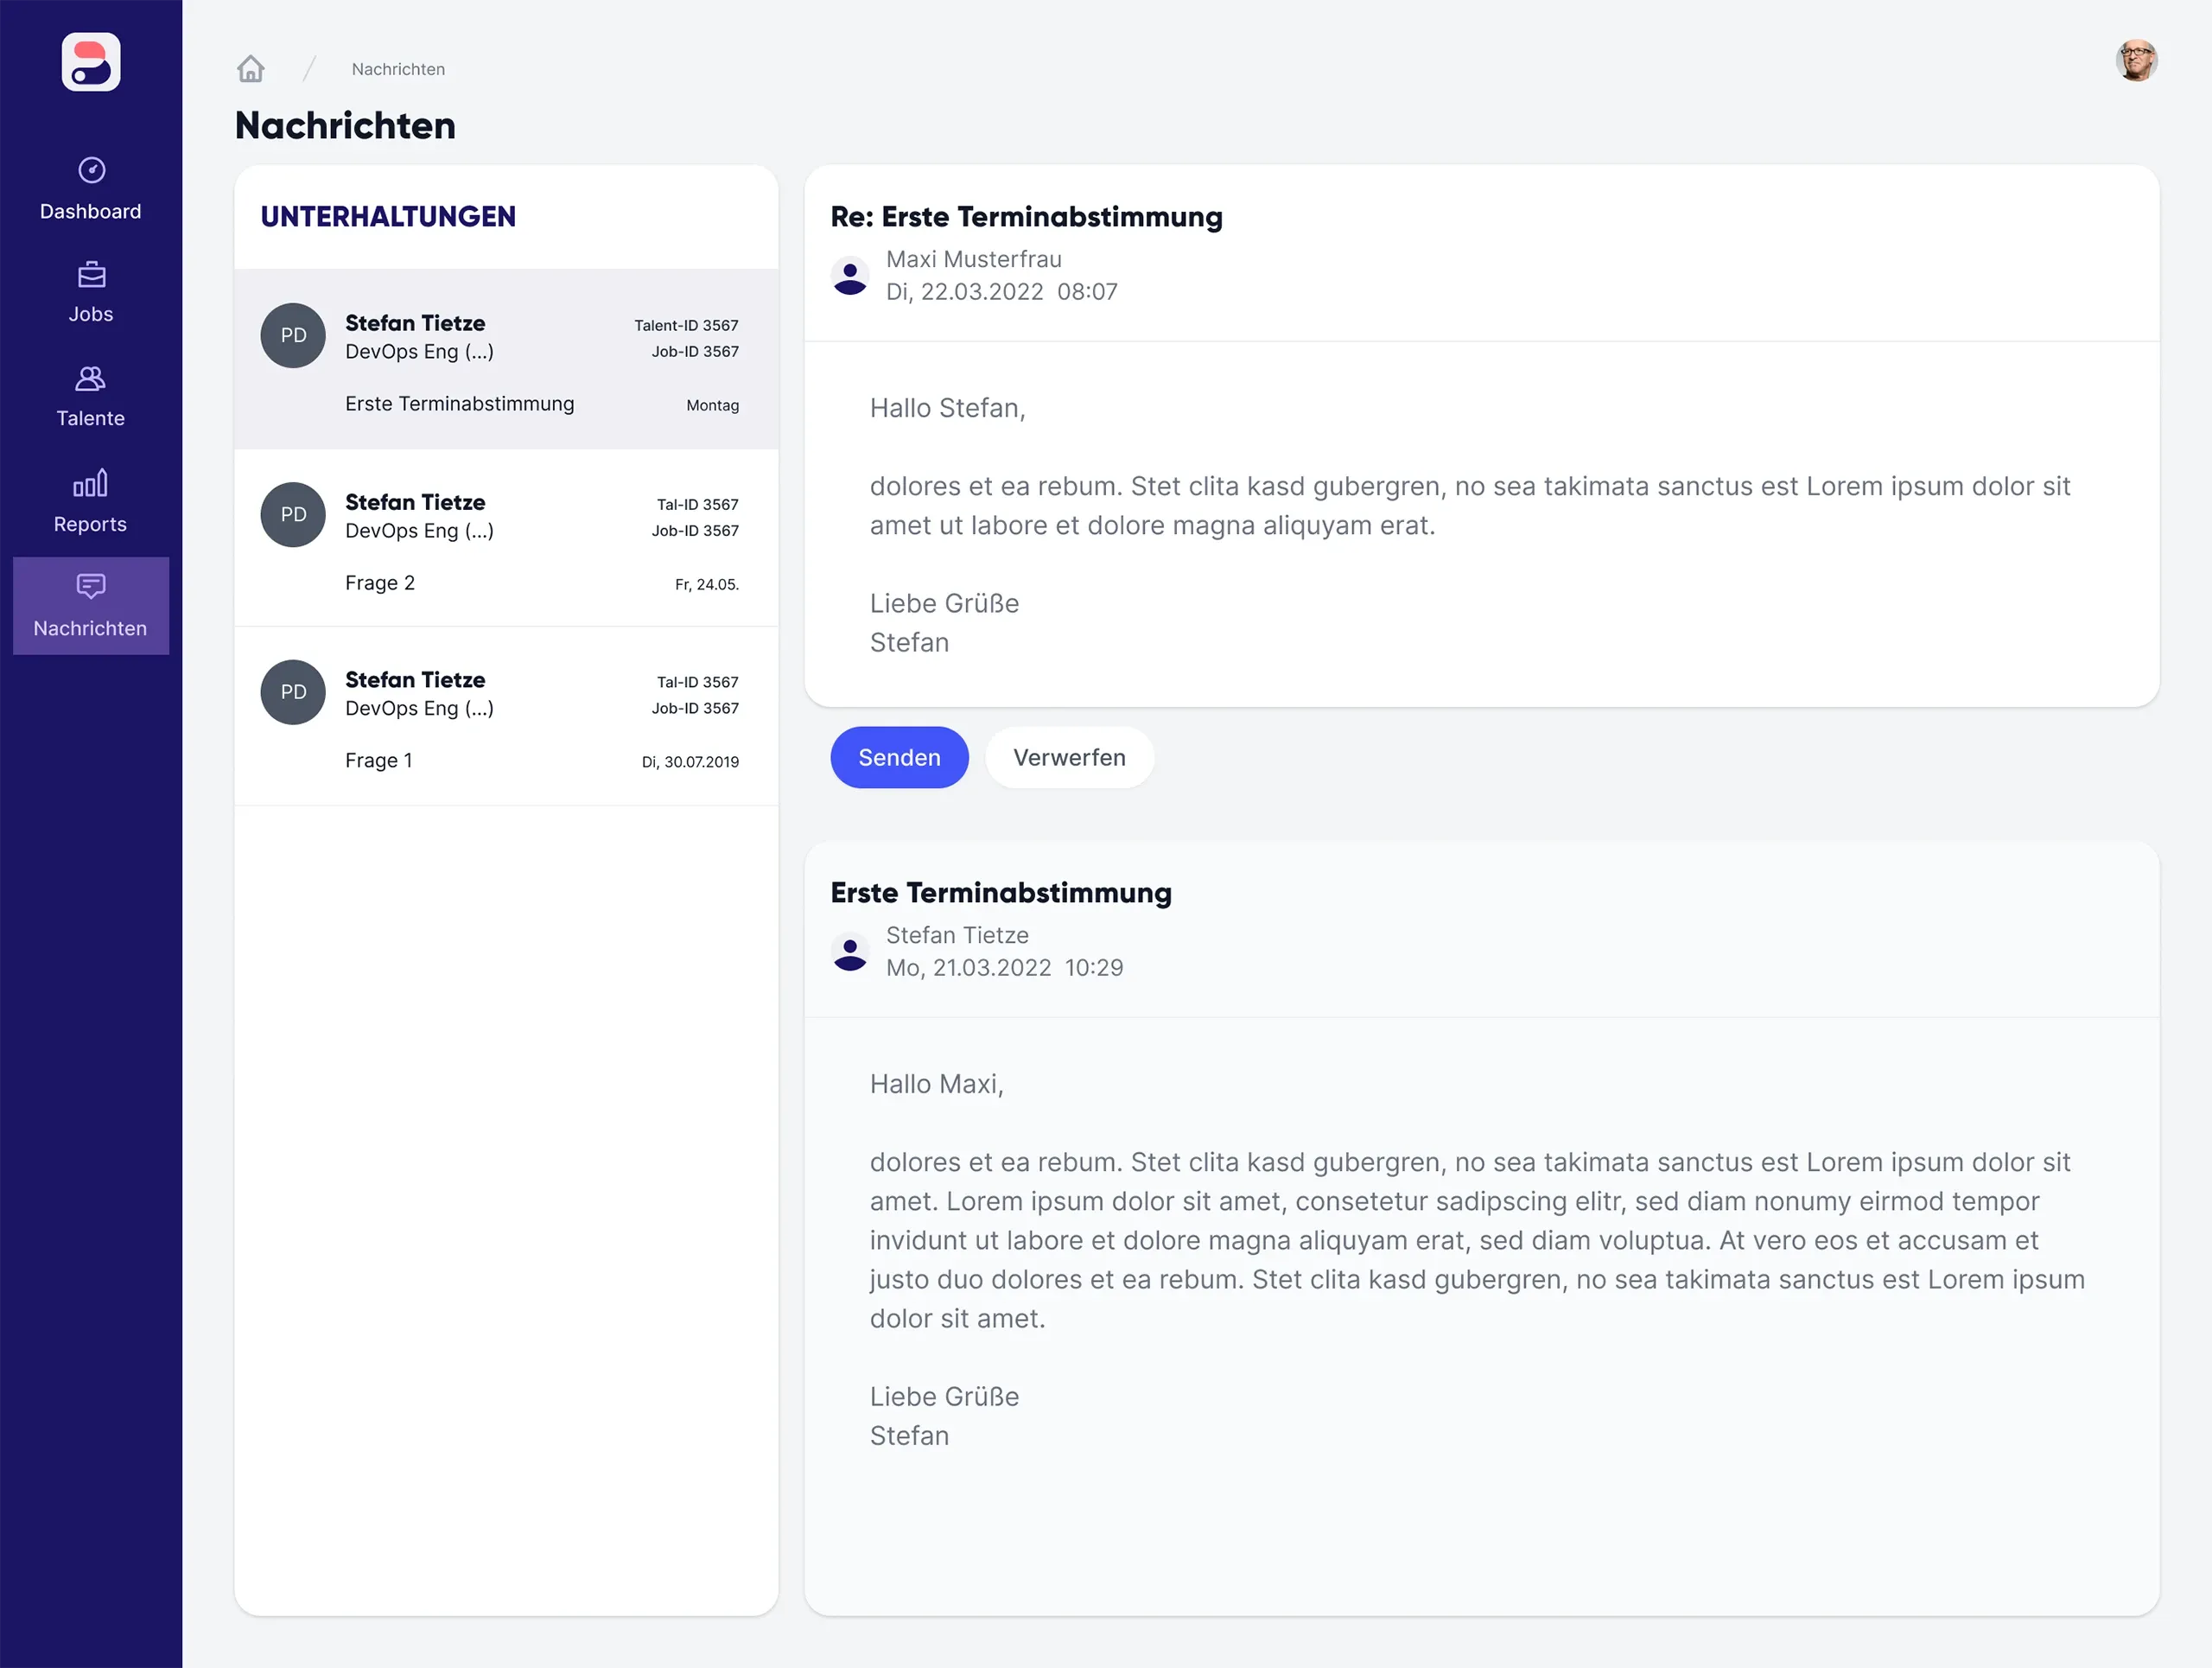
Task: Open user profile avatar photo
Action: click(2136, 60)
